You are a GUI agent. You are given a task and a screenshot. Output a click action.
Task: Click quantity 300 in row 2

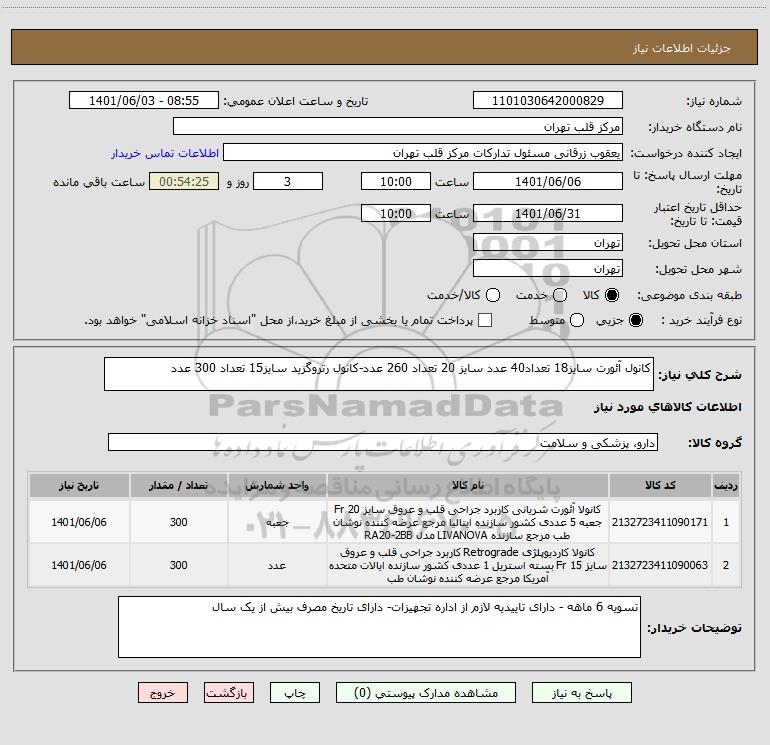179,565
